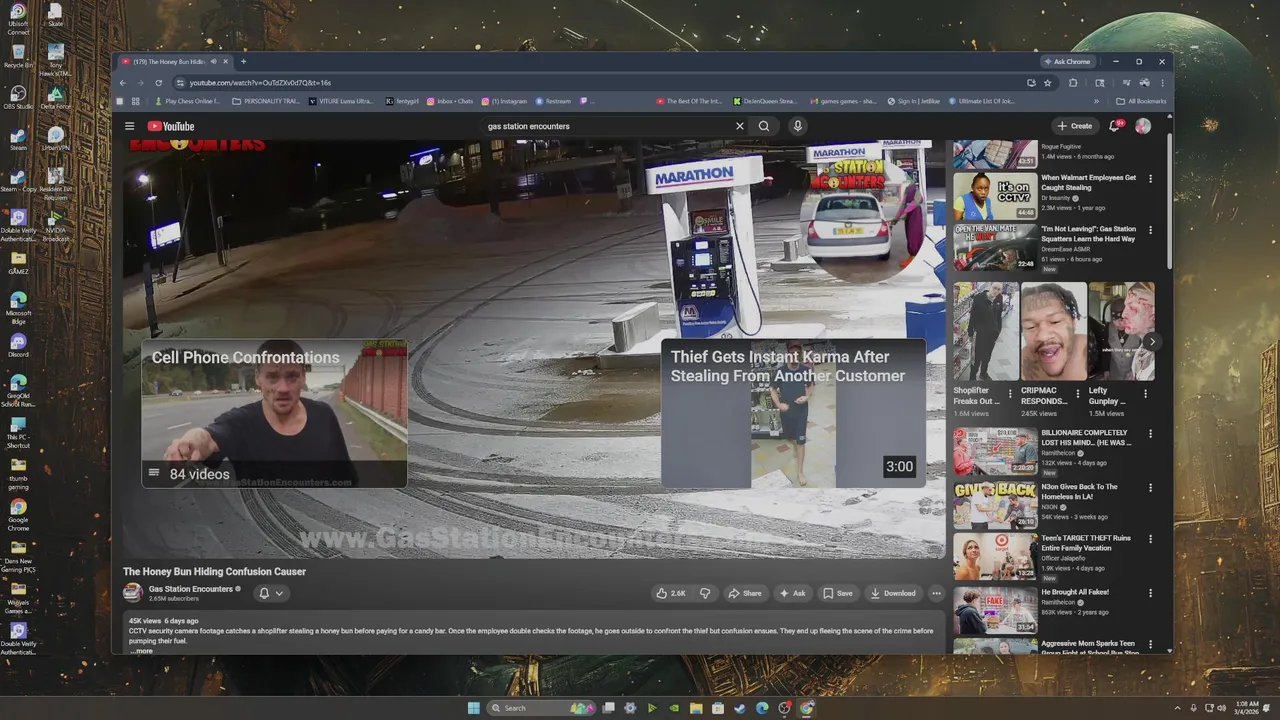
Task: Click the Download button
Action: (x=893, y=593)
